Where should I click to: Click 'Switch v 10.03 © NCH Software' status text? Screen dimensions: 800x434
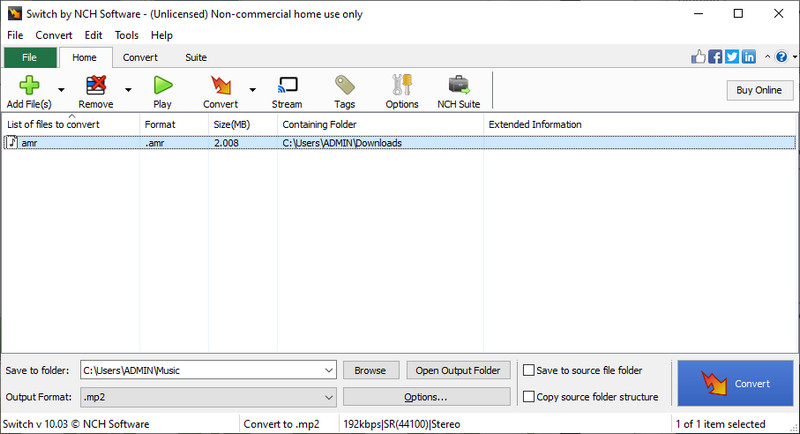(76, 424)
